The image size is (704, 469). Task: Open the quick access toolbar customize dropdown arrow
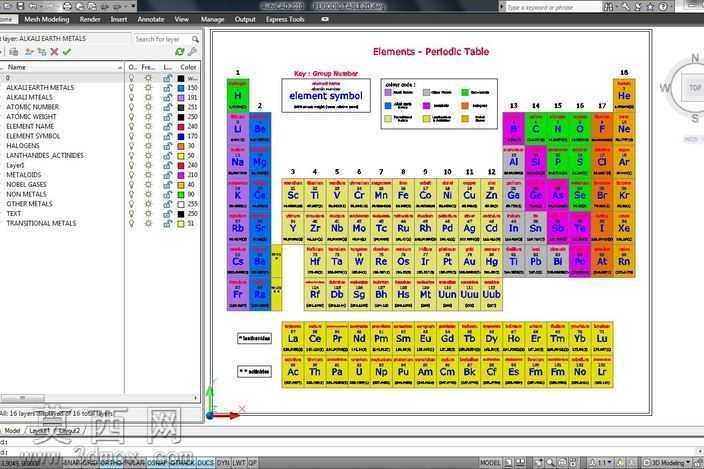(133, 6)
